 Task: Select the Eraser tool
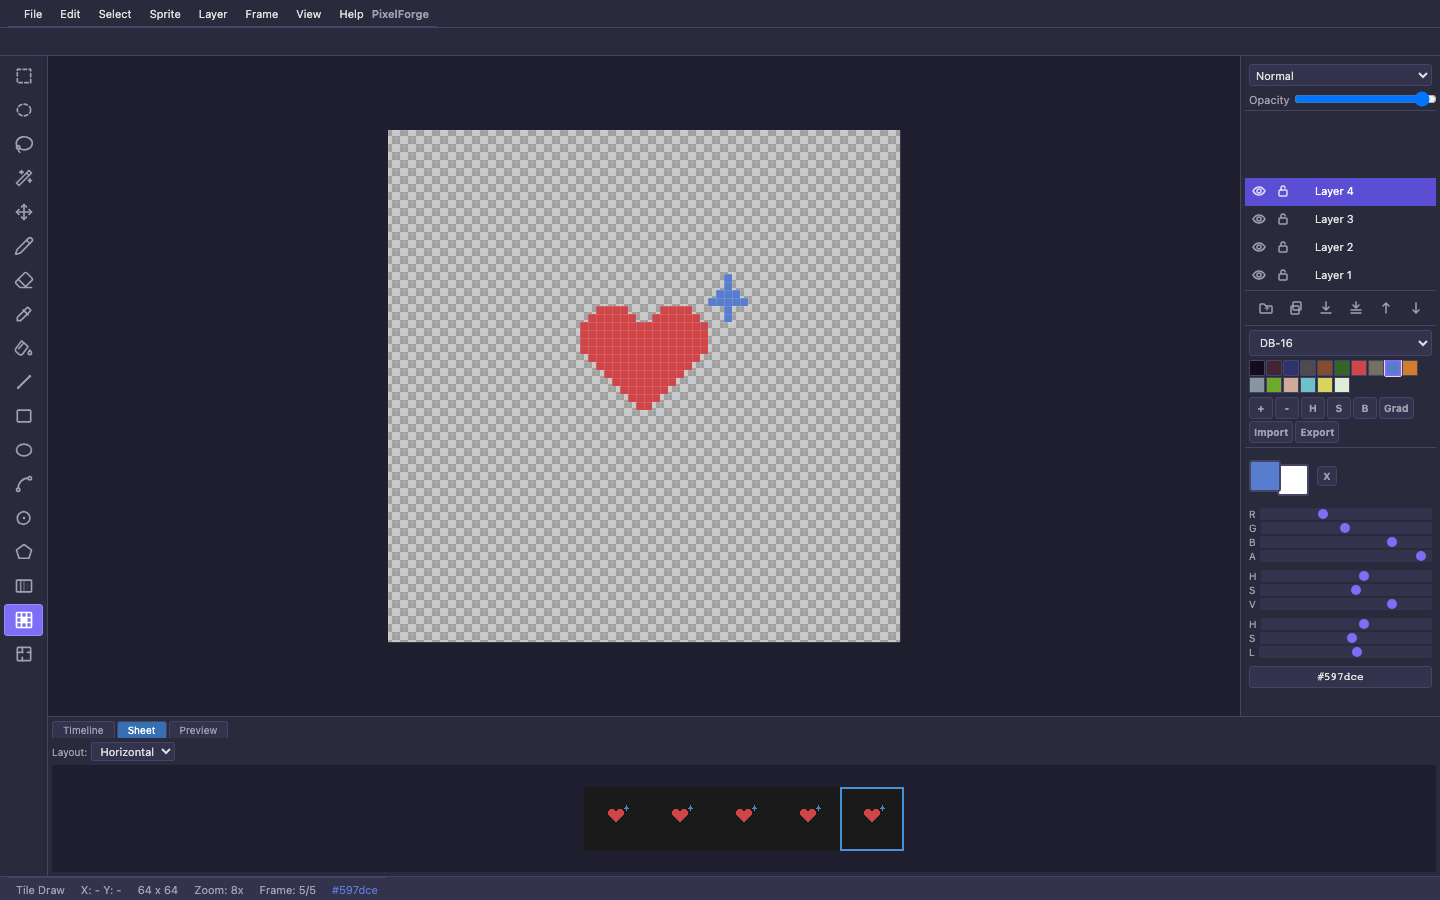click(24, 280)
